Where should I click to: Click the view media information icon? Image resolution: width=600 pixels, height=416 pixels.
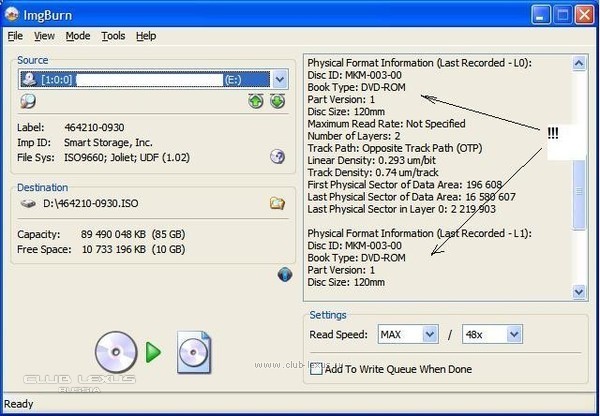pyautogui.click(x=28, y=101)
